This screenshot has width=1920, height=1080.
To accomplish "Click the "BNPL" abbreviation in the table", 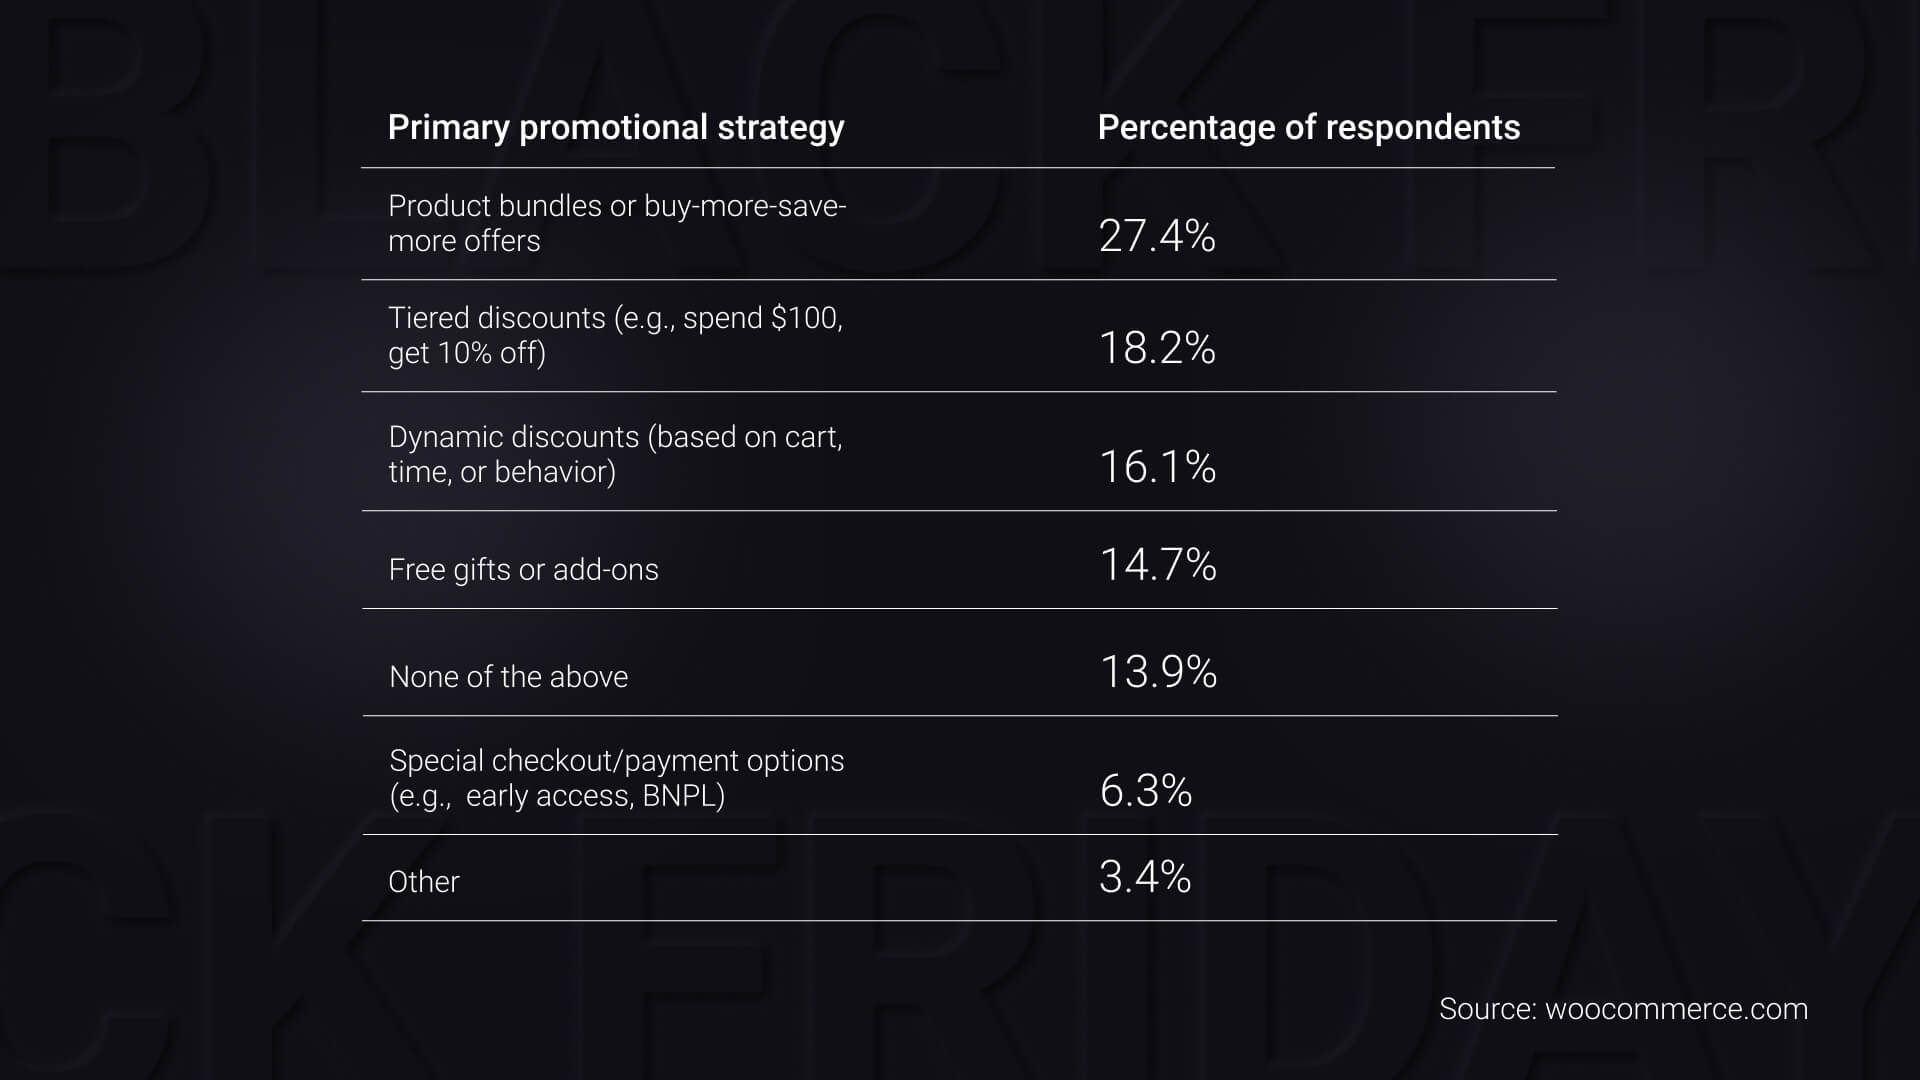I will tap(683, 796).
